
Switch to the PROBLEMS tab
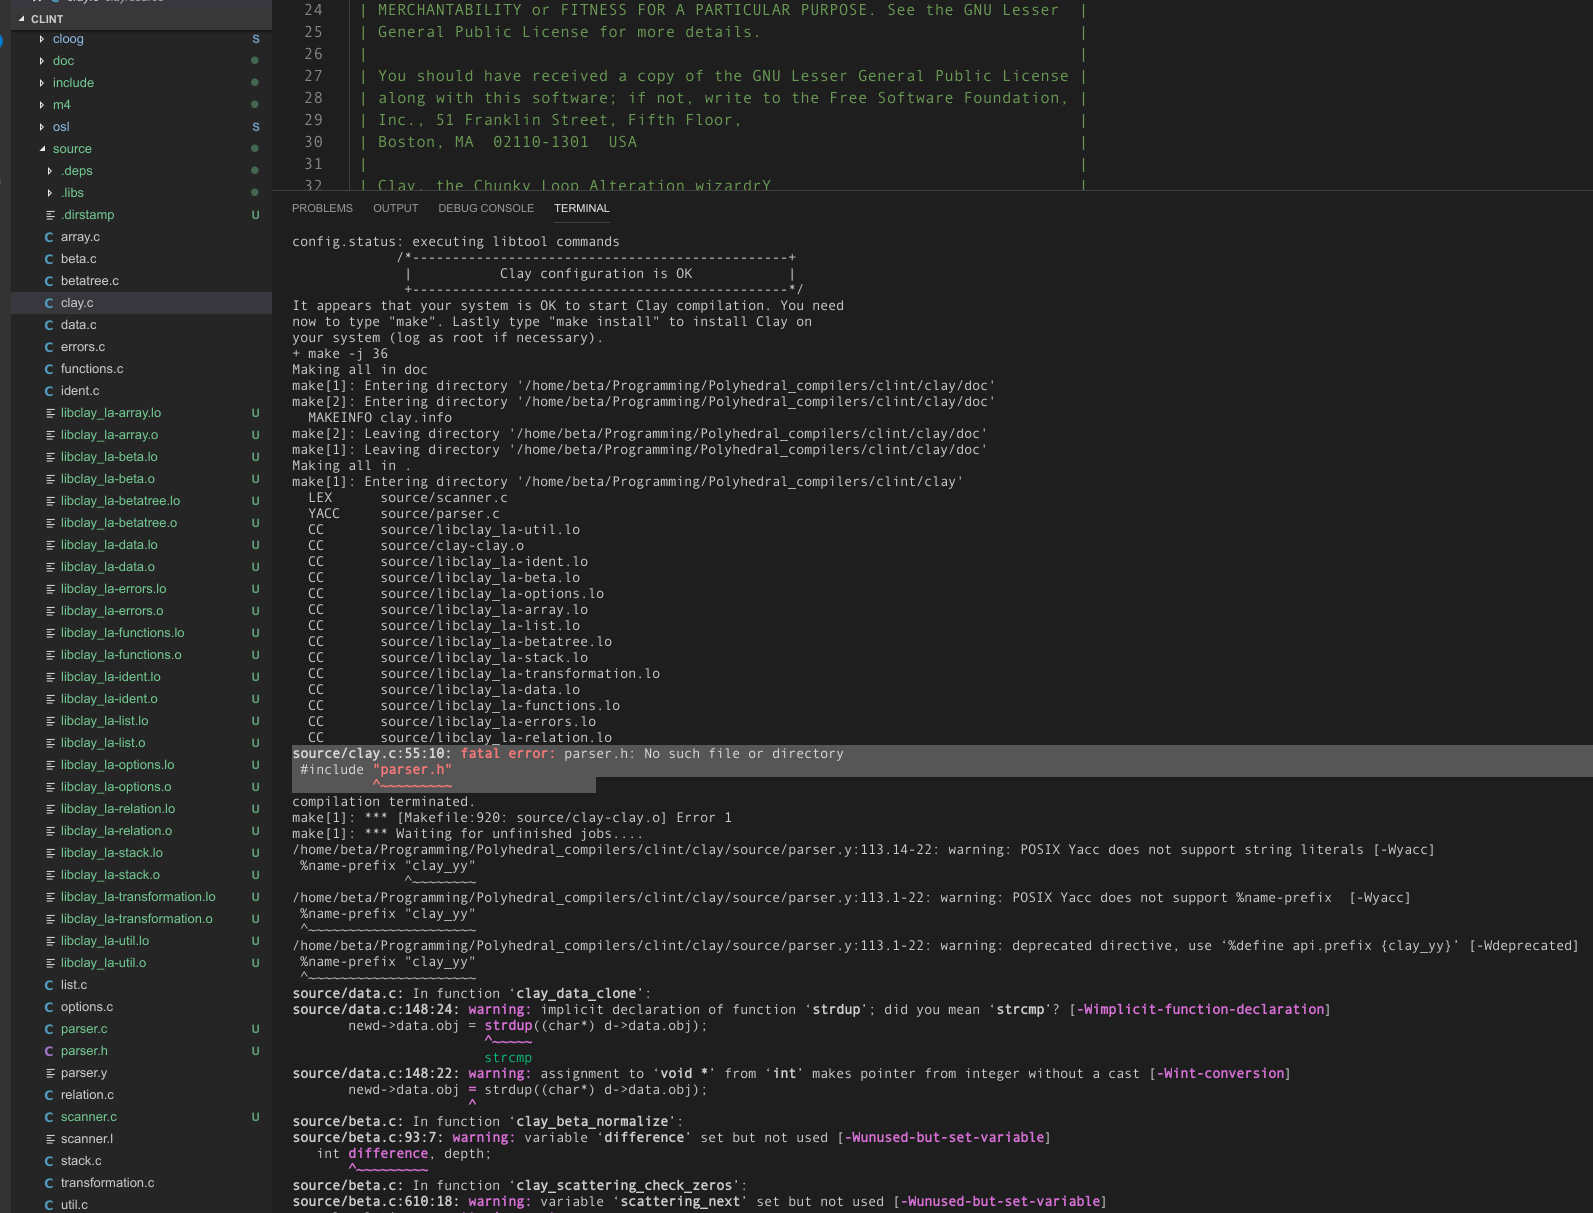click(x=322, y=208)
